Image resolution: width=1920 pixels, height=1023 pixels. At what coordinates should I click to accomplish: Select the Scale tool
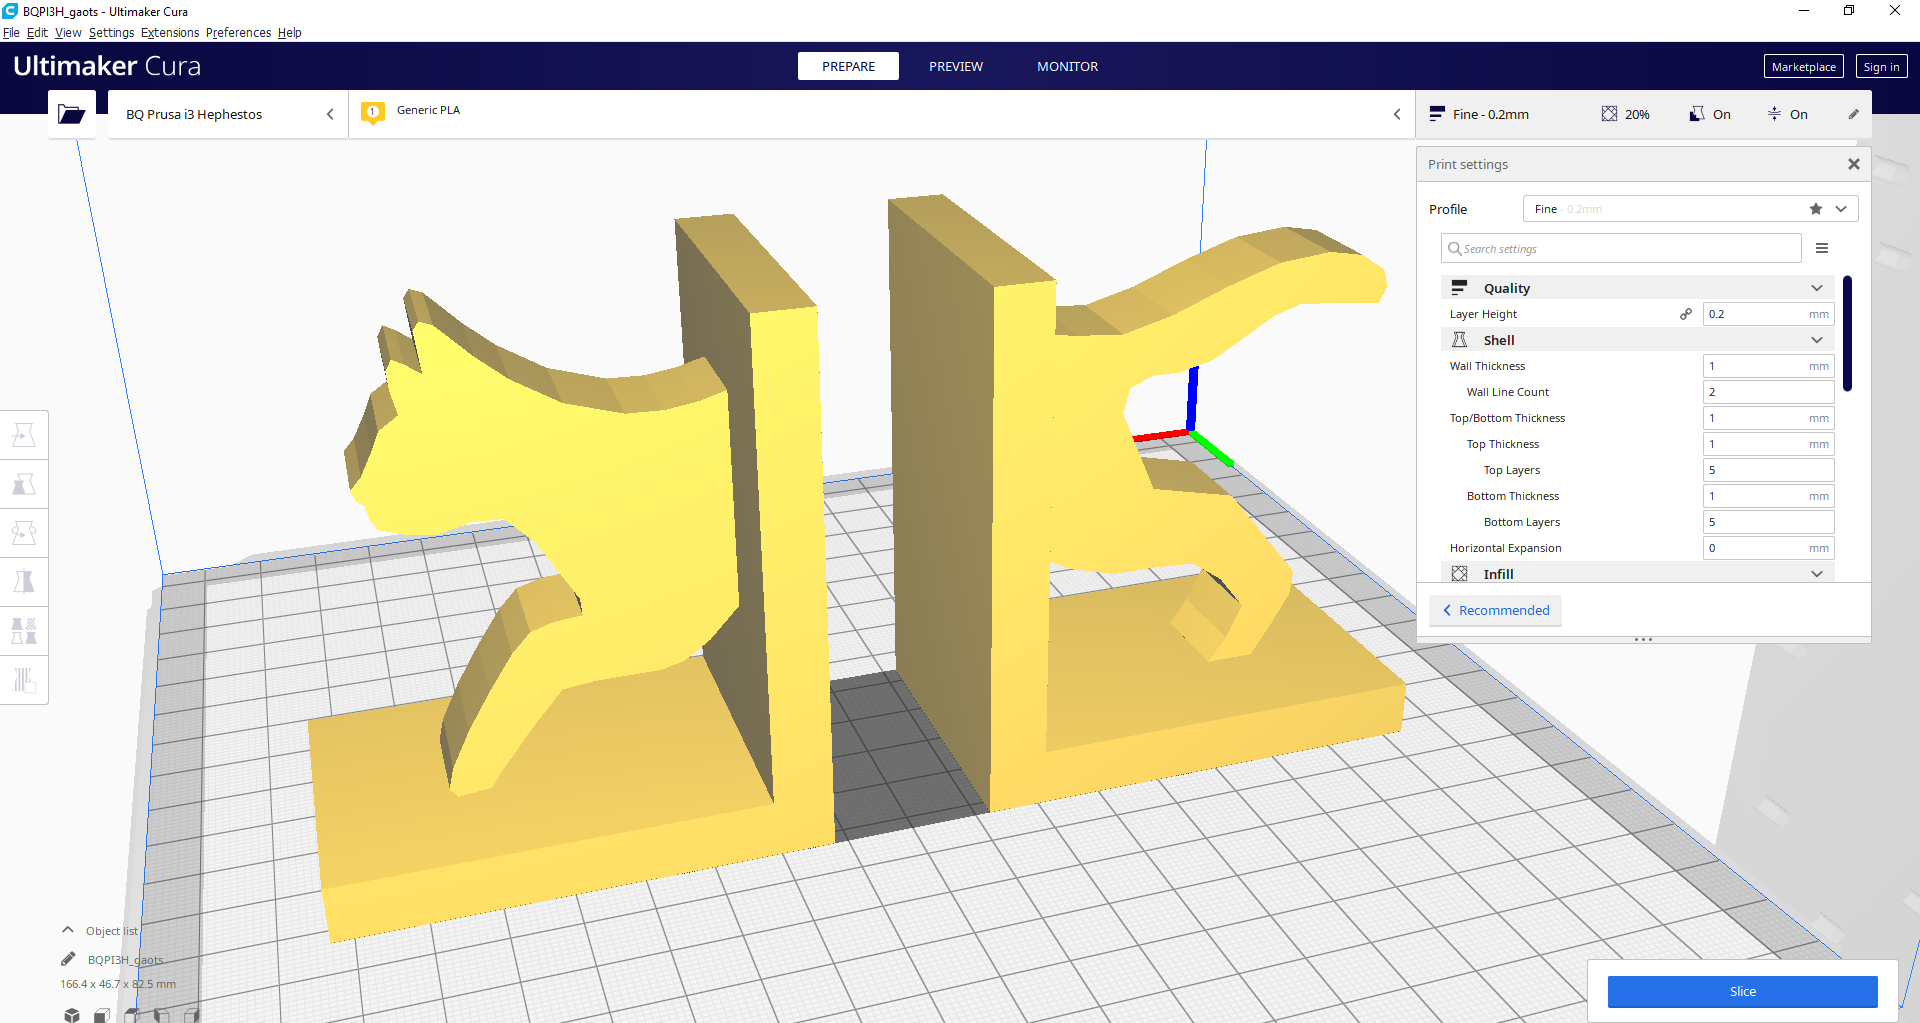(24, 483)
